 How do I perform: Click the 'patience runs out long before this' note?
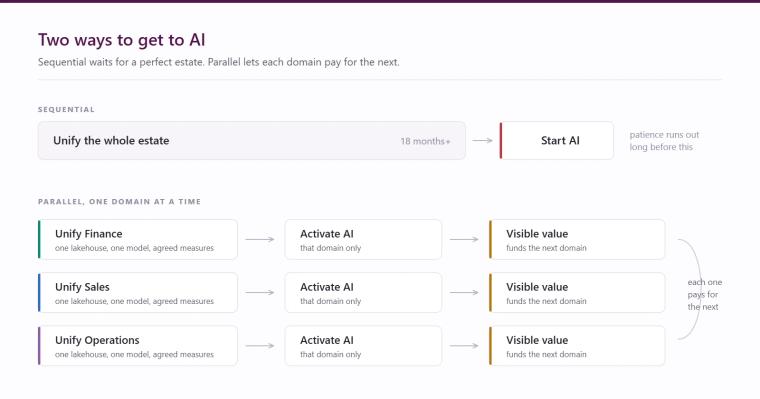click(x=664, y=141)
